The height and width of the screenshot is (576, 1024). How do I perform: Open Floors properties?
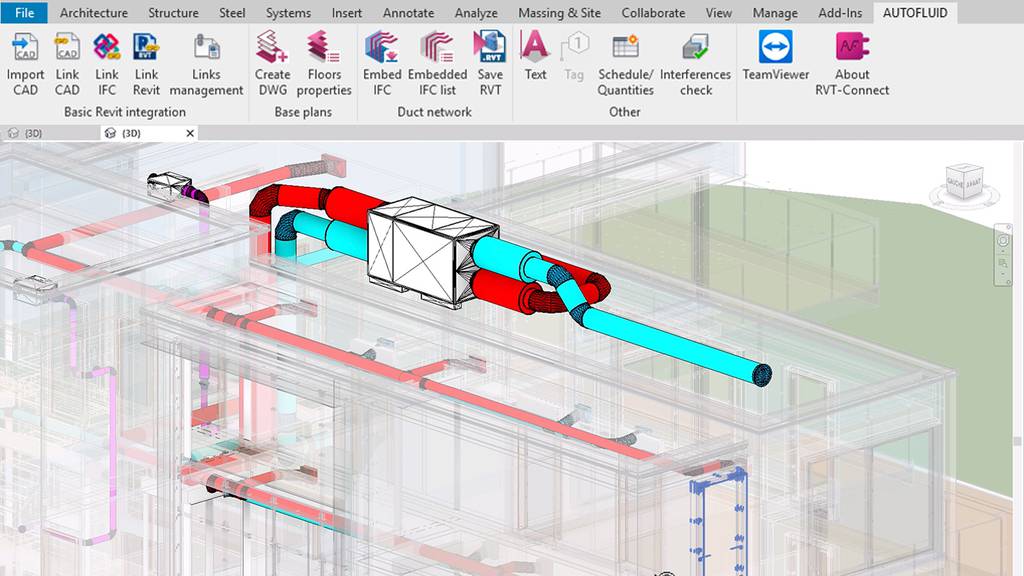(x=324, y=64)
